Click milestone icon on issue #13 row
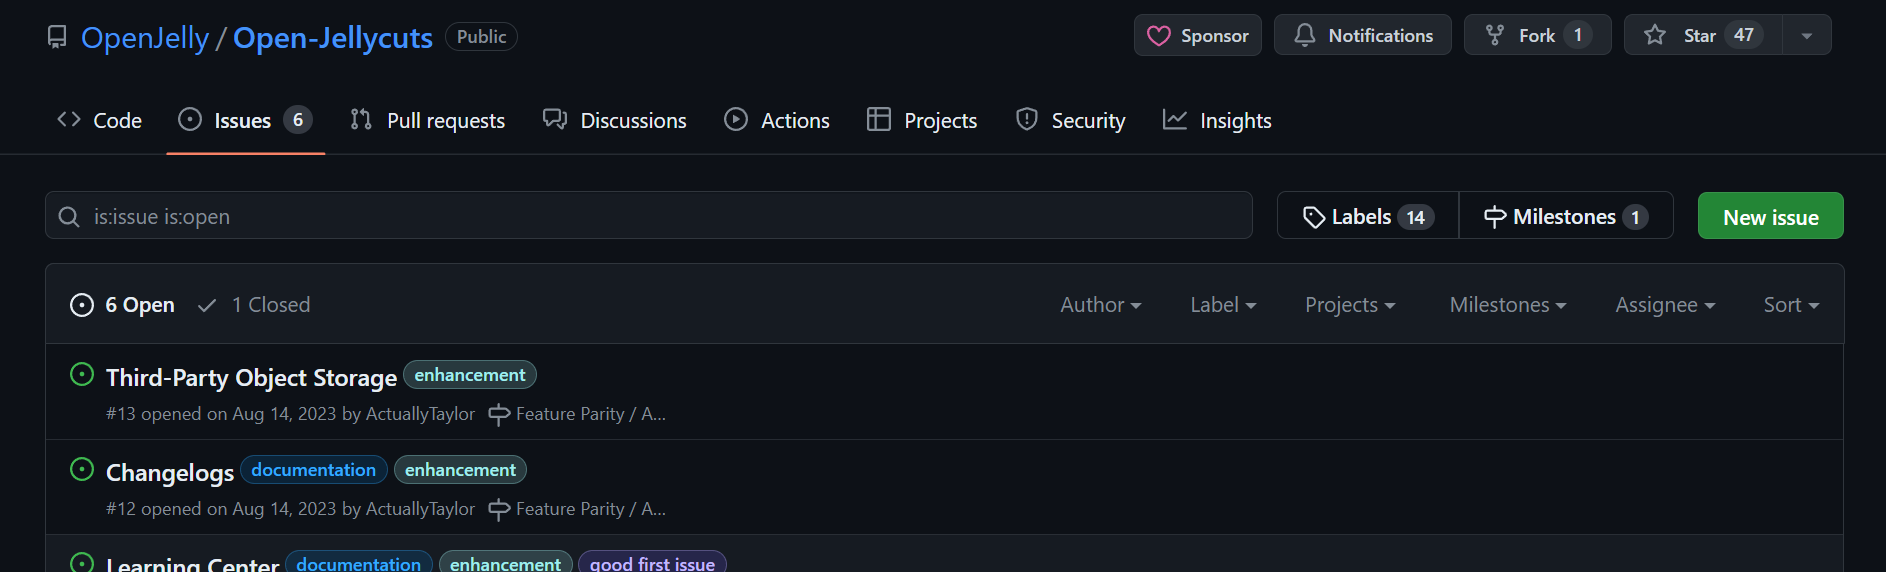Viewport: 1886px width, 572px height. 499,414
